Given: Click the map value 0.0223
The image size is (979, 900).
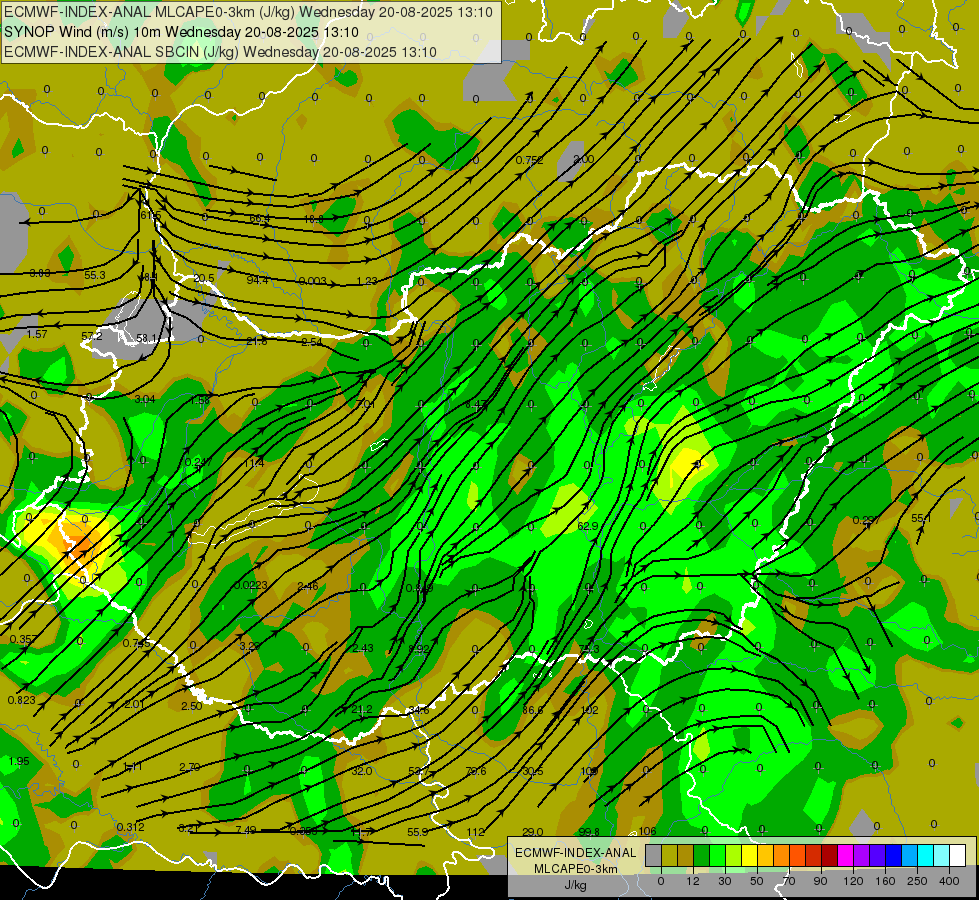Looking at the screenshot, I should [x=251, y=585].
